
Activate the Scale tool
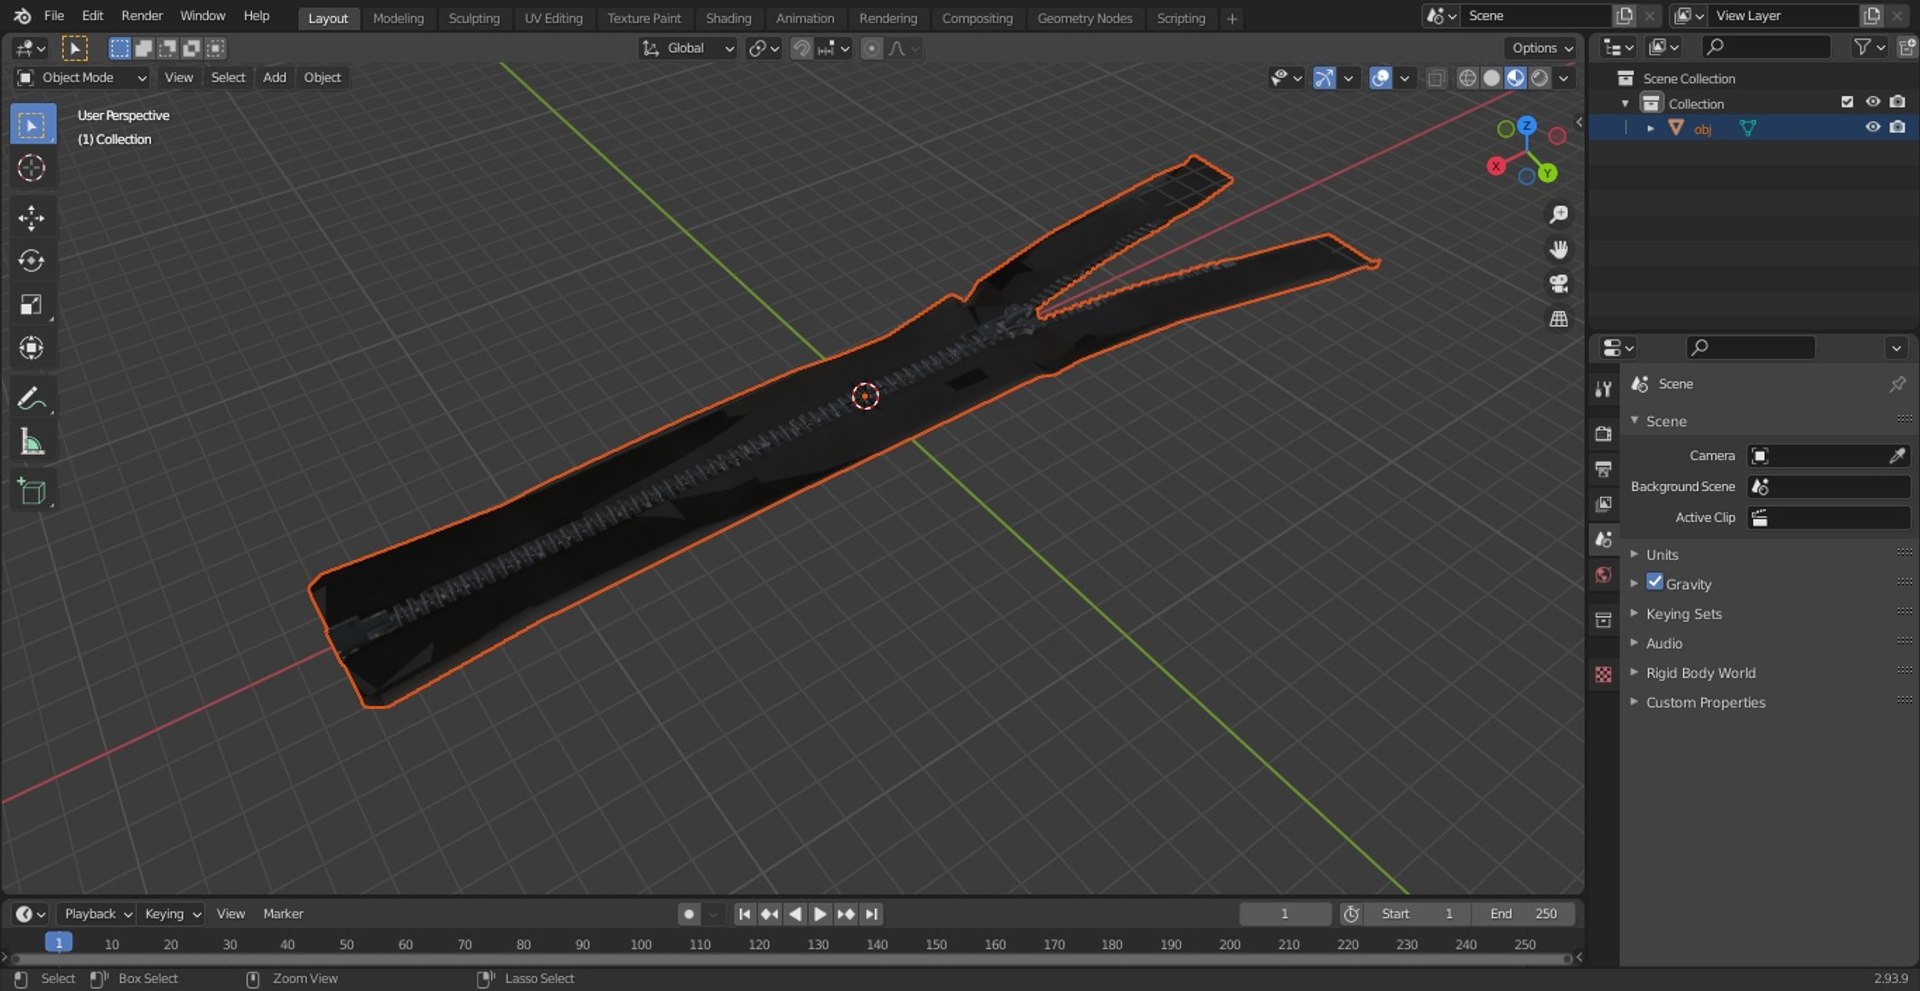pyautogui.click(x=32, y=305)
